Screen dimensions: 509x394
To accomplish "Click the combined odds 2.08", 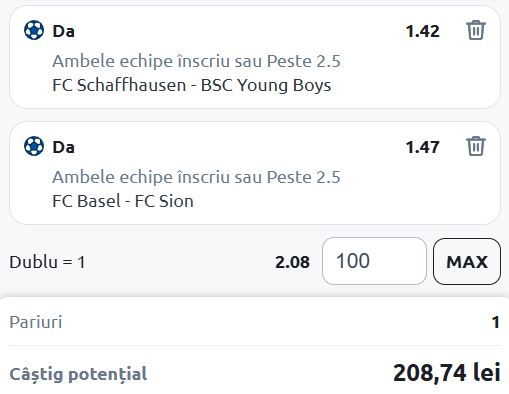I will (292, 262).
